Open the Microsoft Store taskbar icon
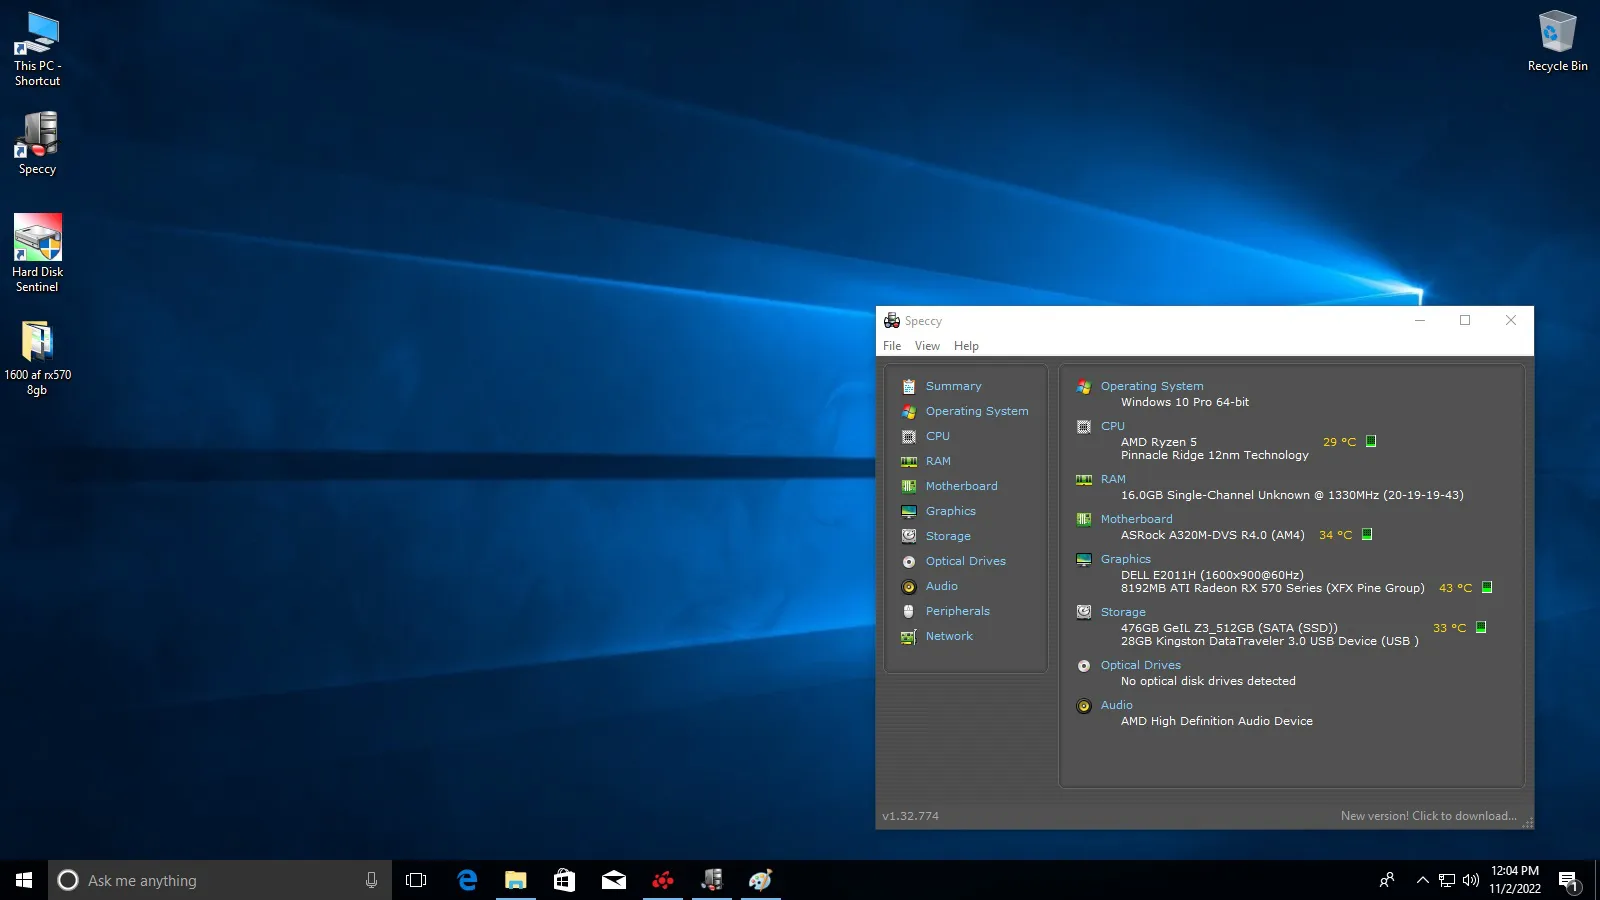Screen dimensions: 1600x900 point(565,880)
